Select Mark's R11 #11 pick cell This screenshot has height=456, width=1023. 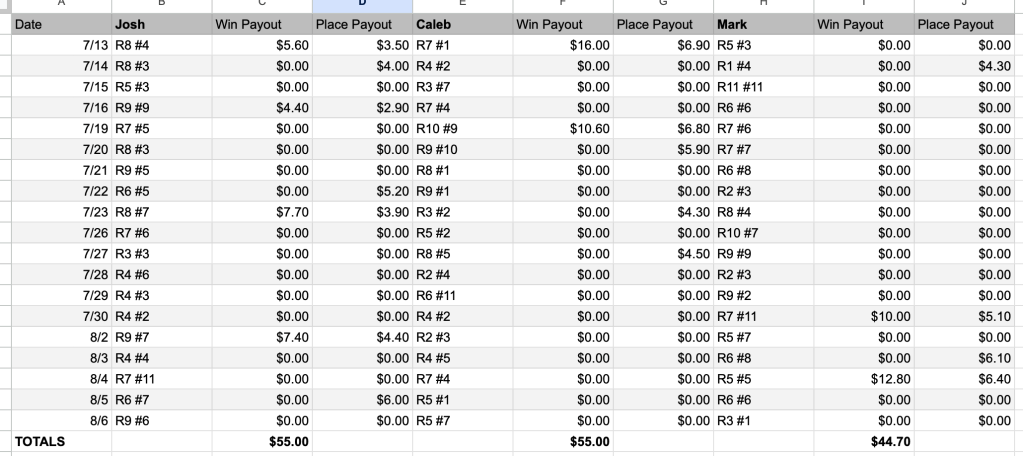click(x=763, y=87)
